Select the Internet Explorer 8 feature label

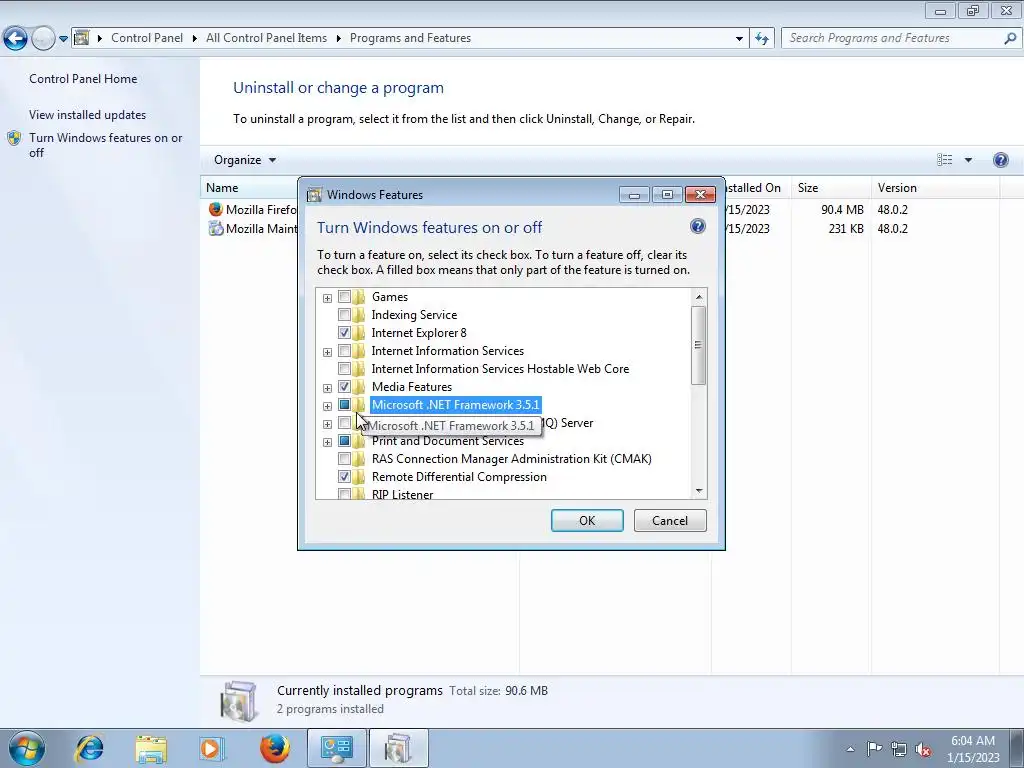coord(419,333)
